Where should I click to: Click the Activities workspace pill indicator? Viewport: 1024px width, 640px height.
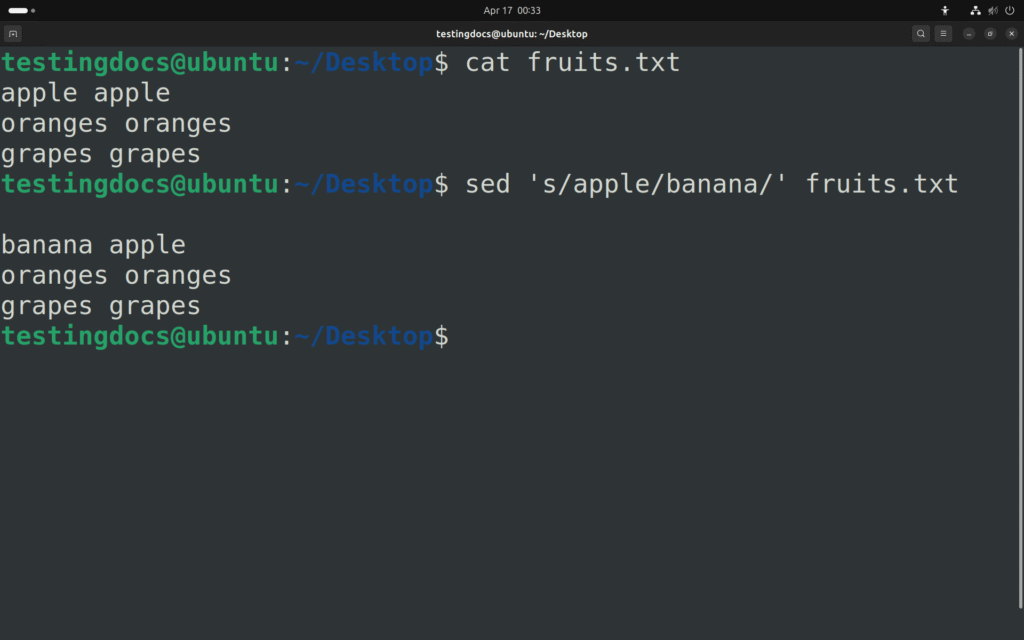tap(18, 10)
